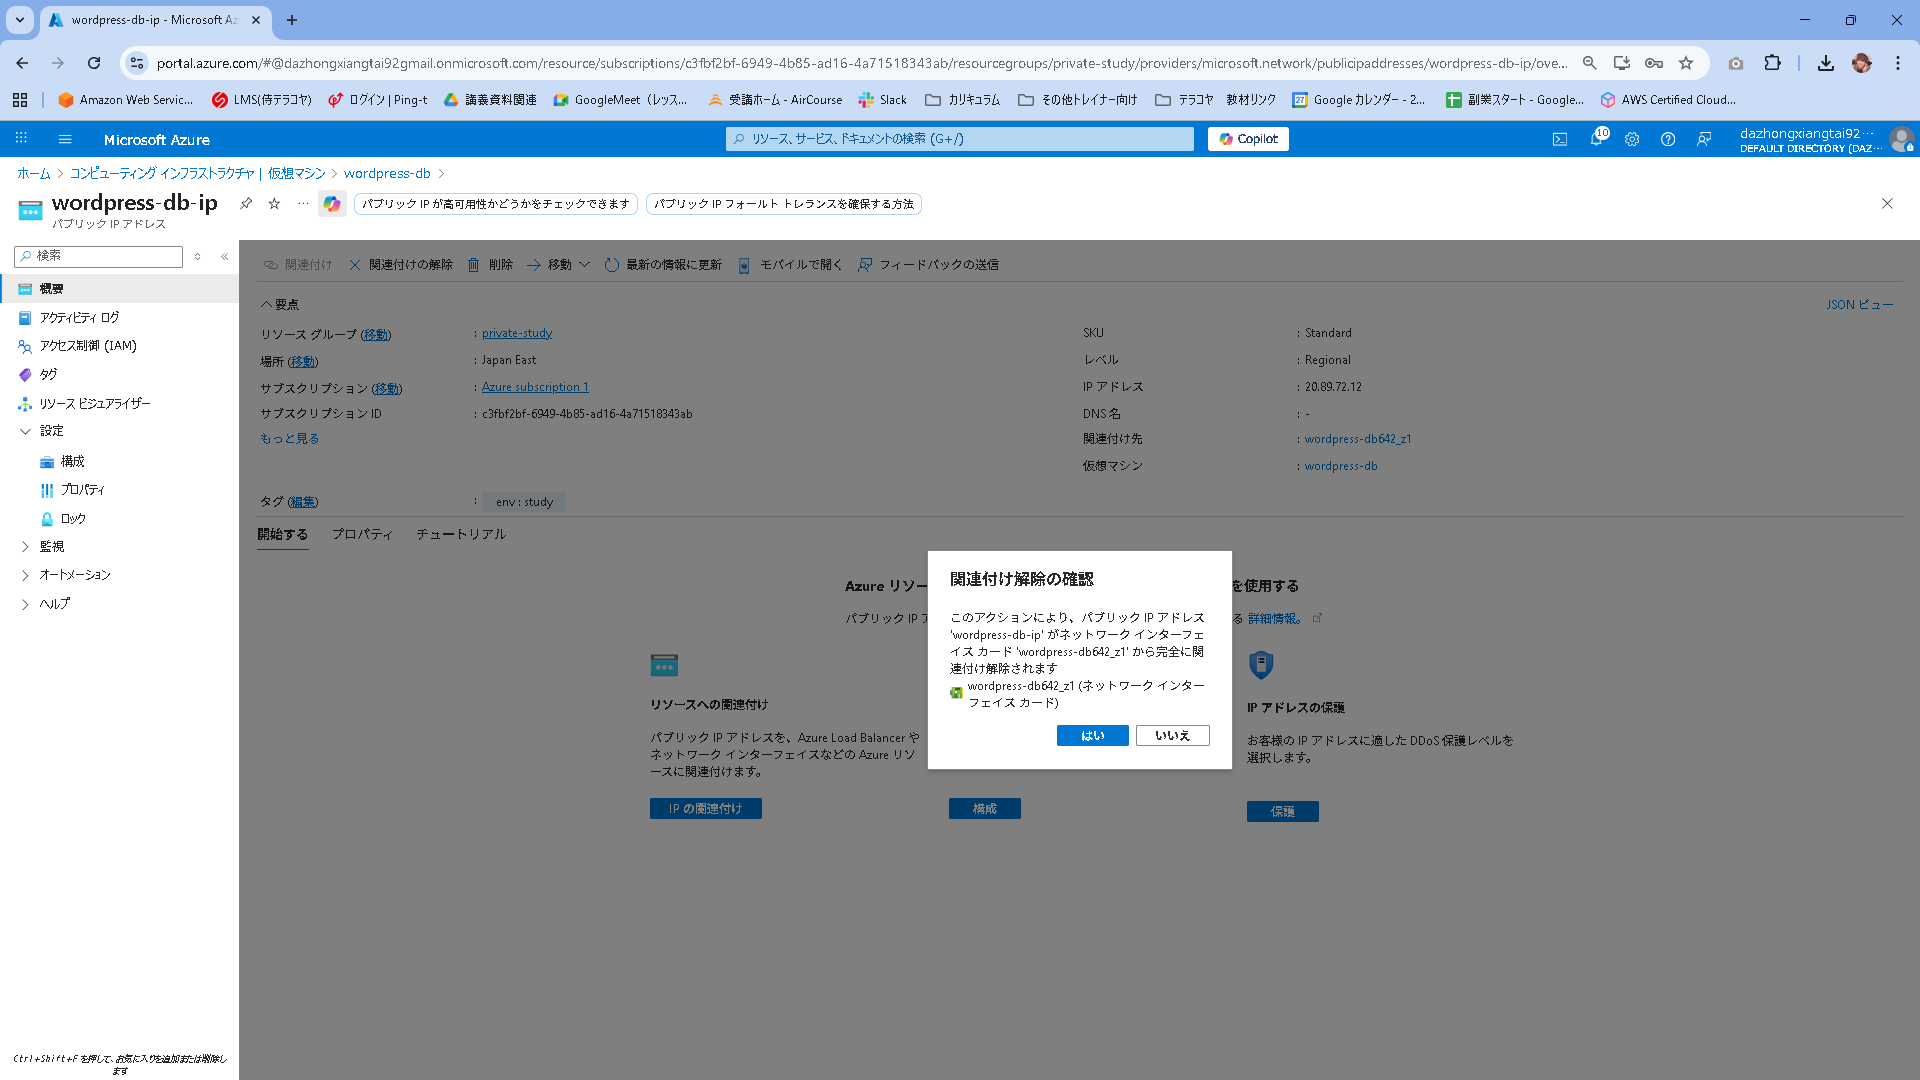Click the help question mark icon
Viewport: 1920px width, 1080px height.
1668,139
